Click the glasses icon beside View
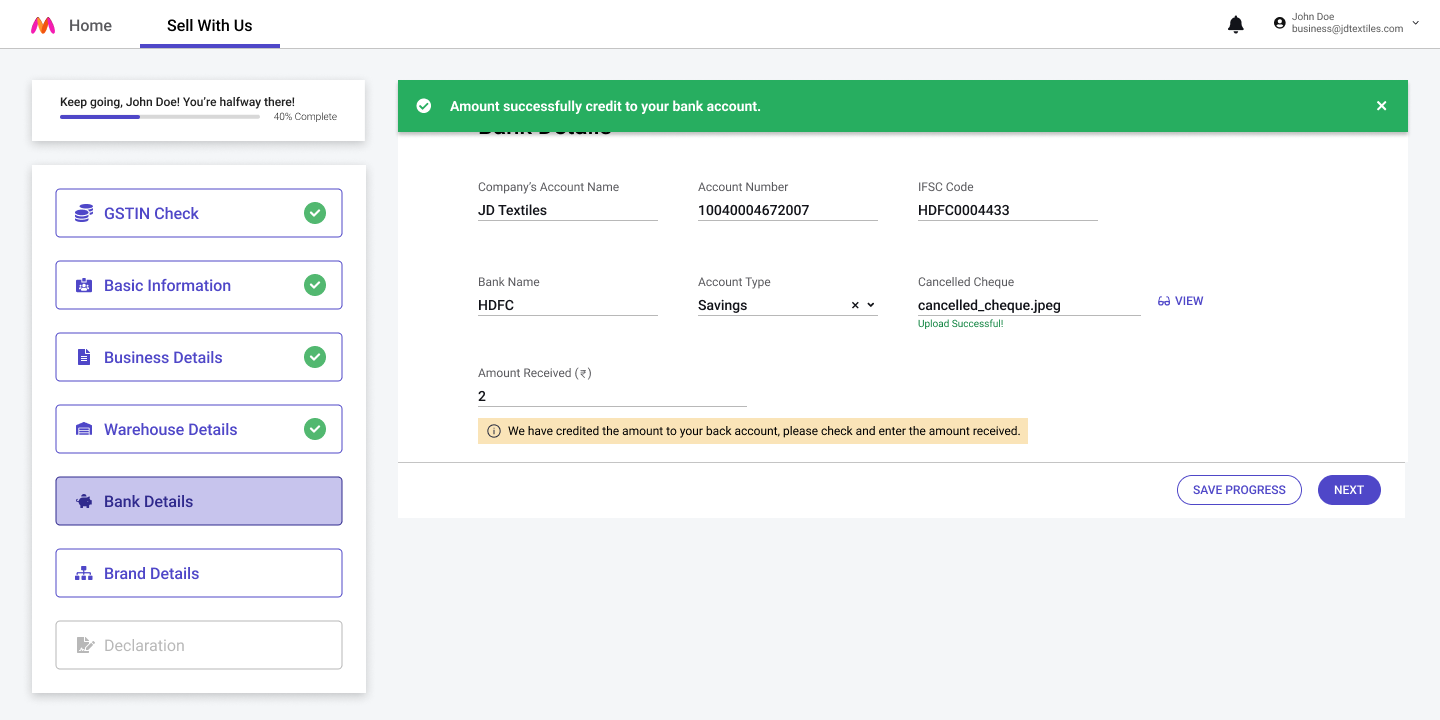Screen dimensions: 1440x720 [1164, 301]
